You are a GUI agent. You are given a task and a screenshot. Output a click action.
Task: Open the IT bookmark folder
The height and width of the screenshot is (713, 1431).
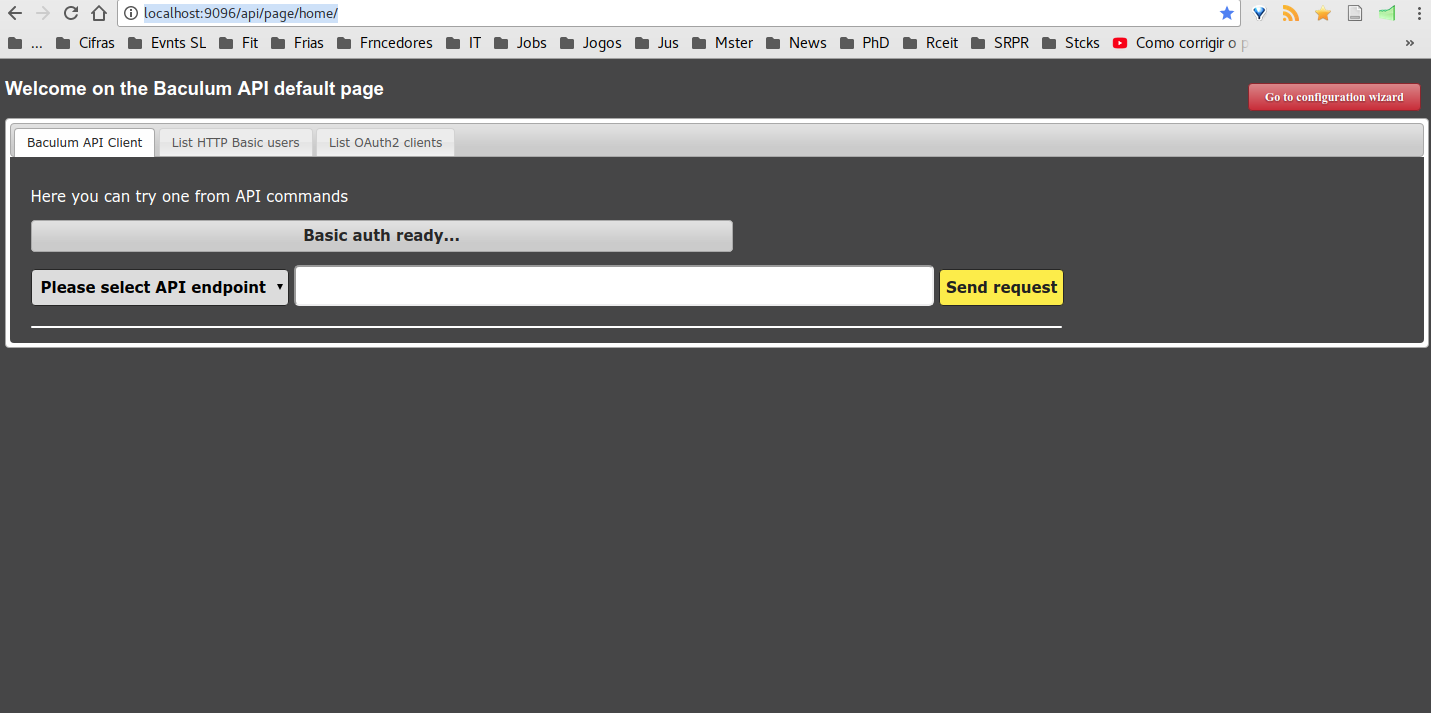pos(463,43)
